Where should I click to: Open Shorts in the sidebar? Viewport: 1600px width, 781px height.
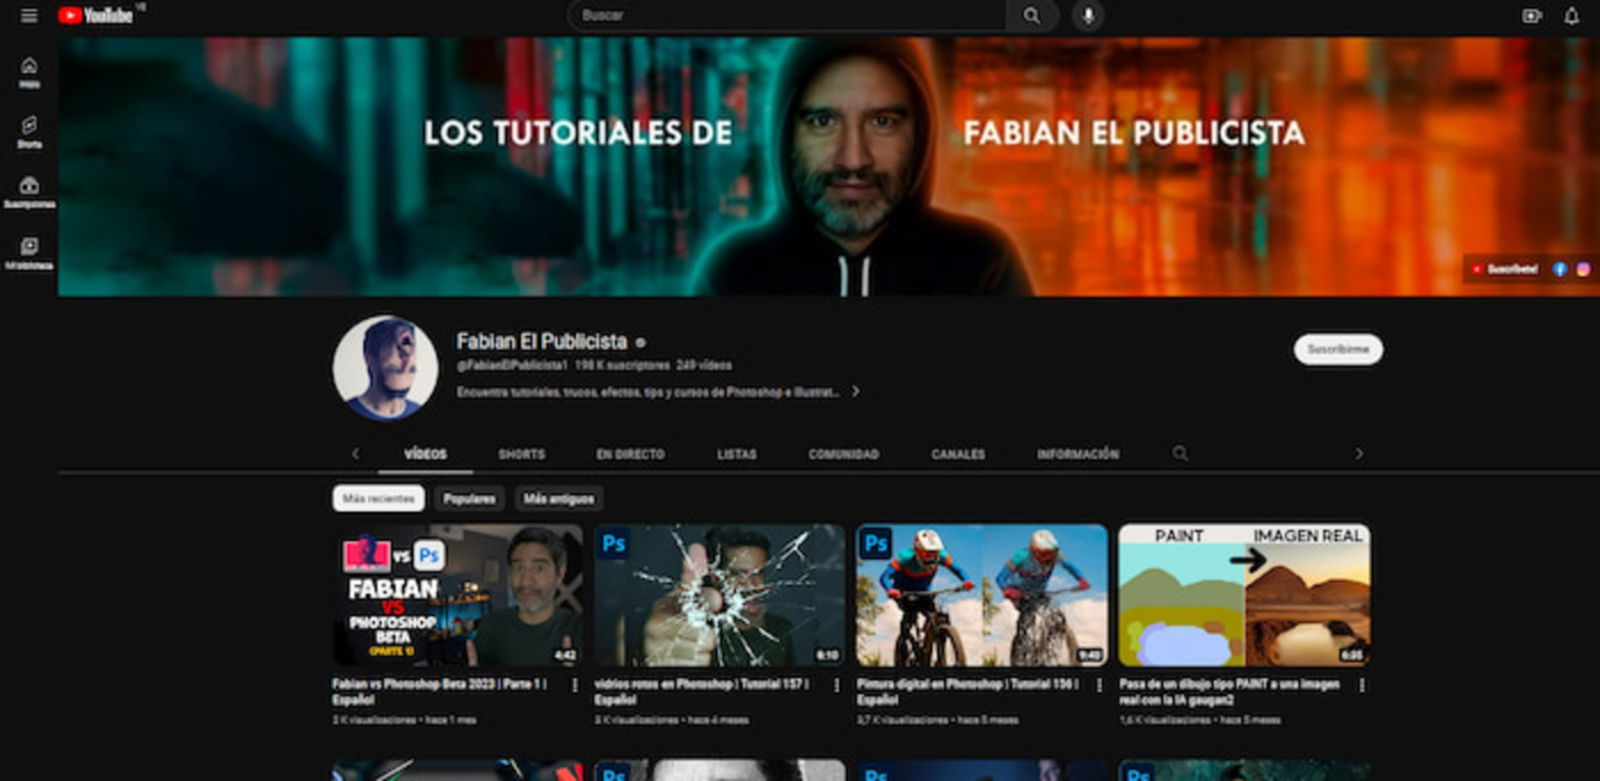(x=29, y=132)
